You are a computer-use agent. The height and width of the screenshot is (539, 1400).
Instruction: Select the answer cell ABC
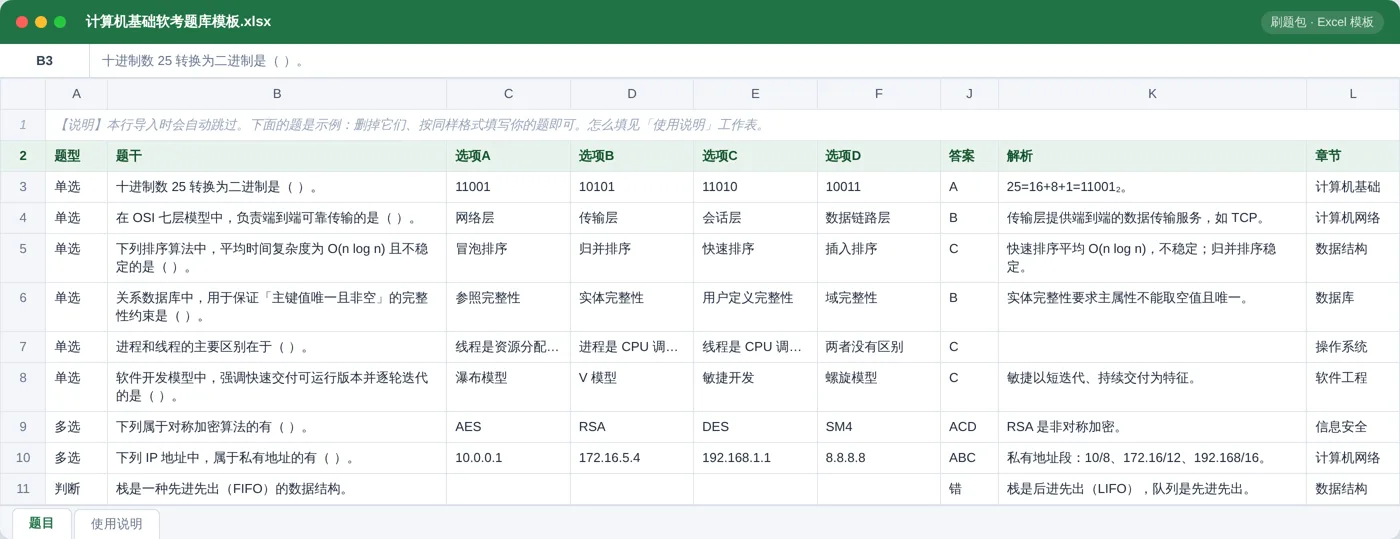(x=969, y=458)
